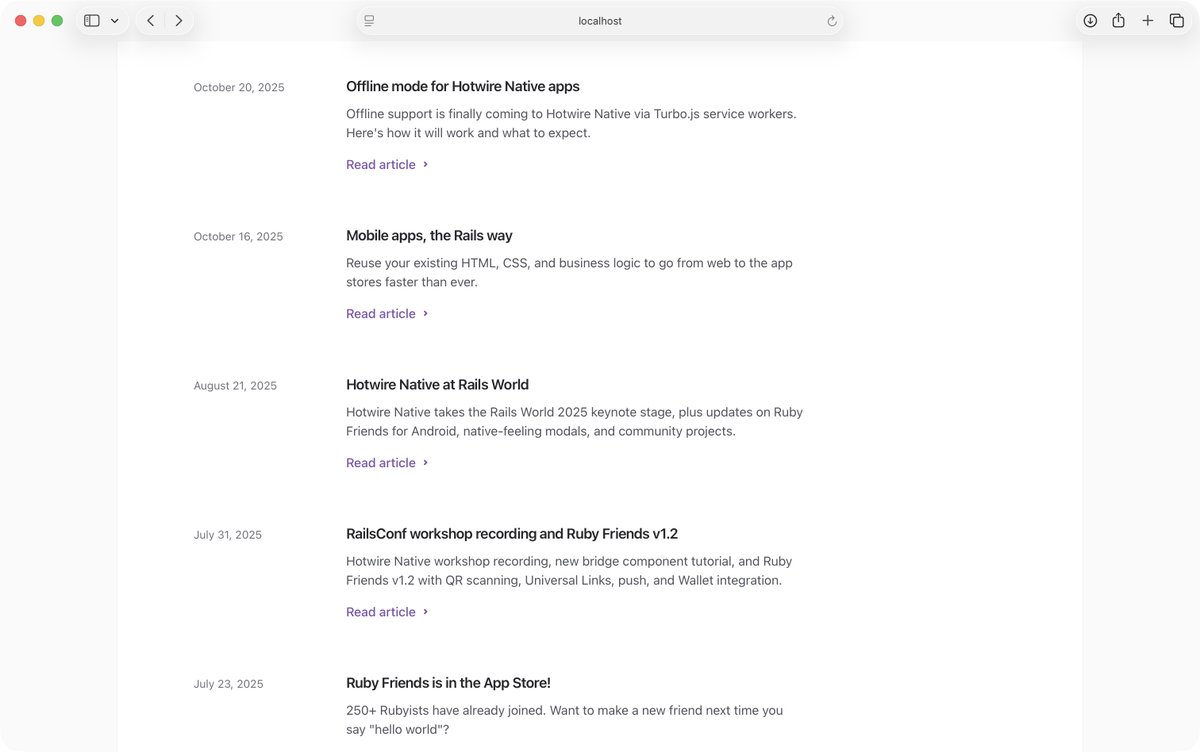Screen dimensions: 1200x752
Task: Open the sidebar options dropdown arrow
Action: [x=115, y=21]
